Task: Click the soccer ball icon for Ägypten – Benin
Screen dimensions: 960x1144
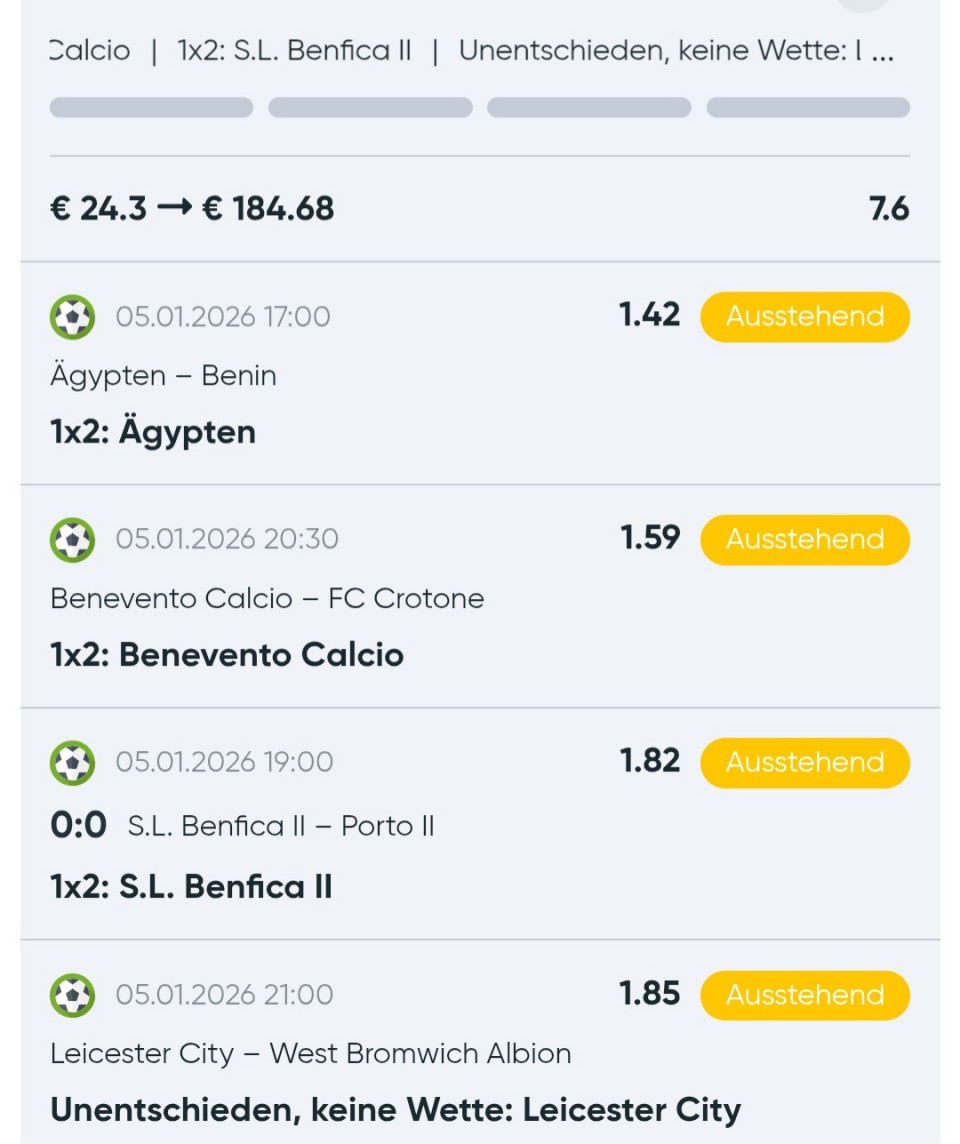Action: (72, 317)
